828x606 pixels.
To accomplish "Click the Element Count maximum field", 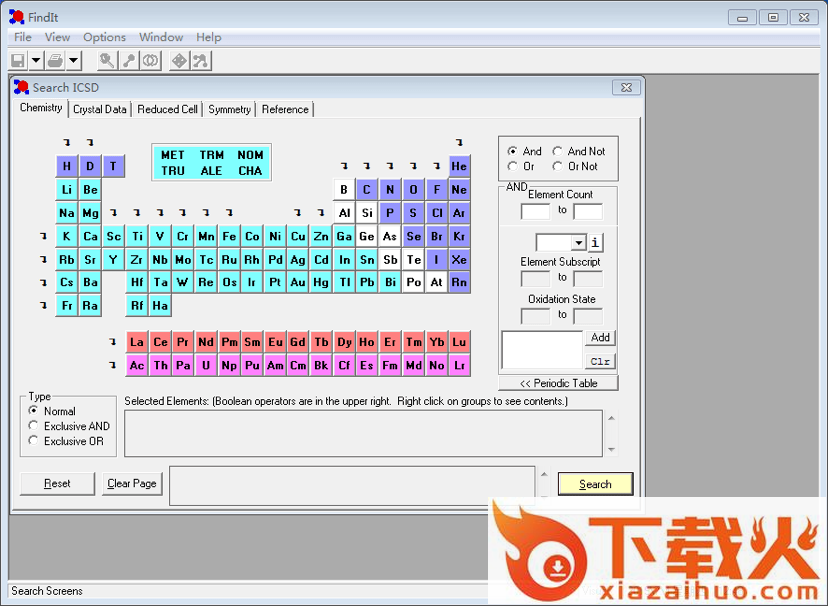I will (x=588, y=211).
